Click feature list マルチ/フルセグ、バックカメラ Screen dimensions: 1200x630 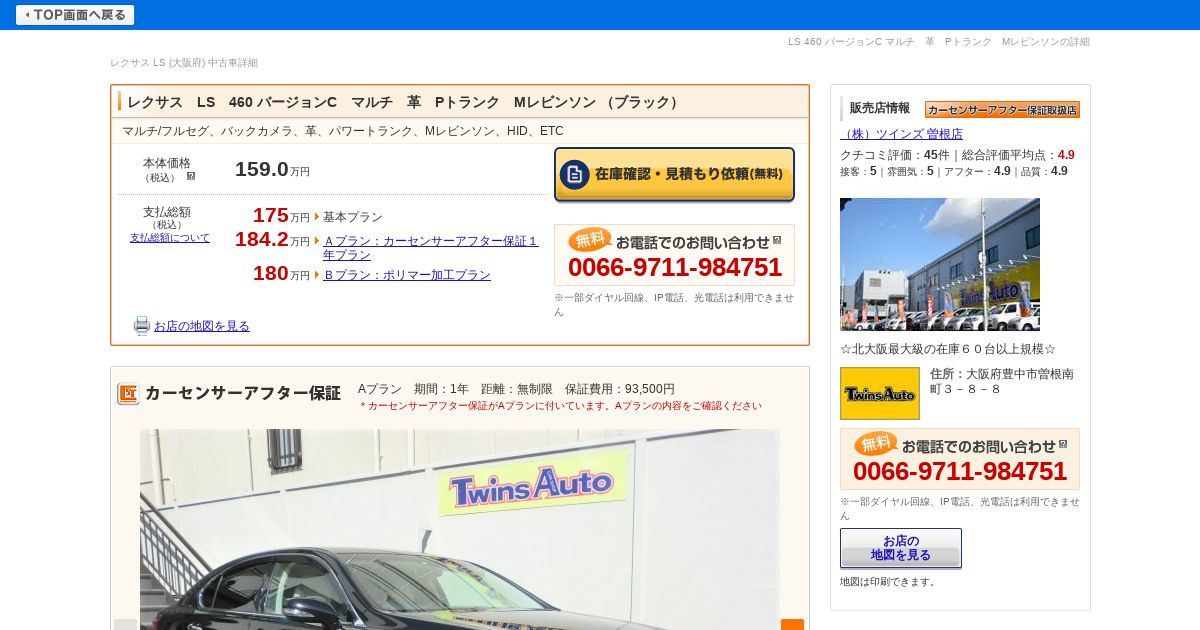click(x=343, y=131)
